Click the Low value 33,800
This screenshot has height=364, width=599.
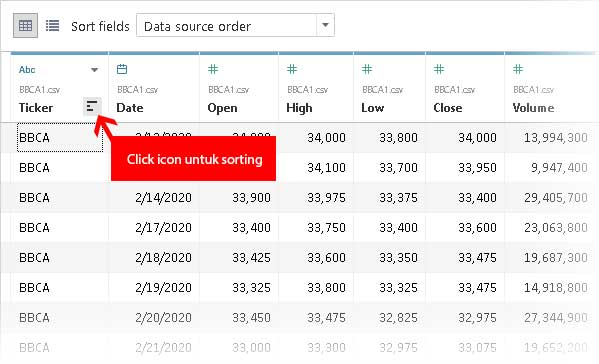pos(398,138)
